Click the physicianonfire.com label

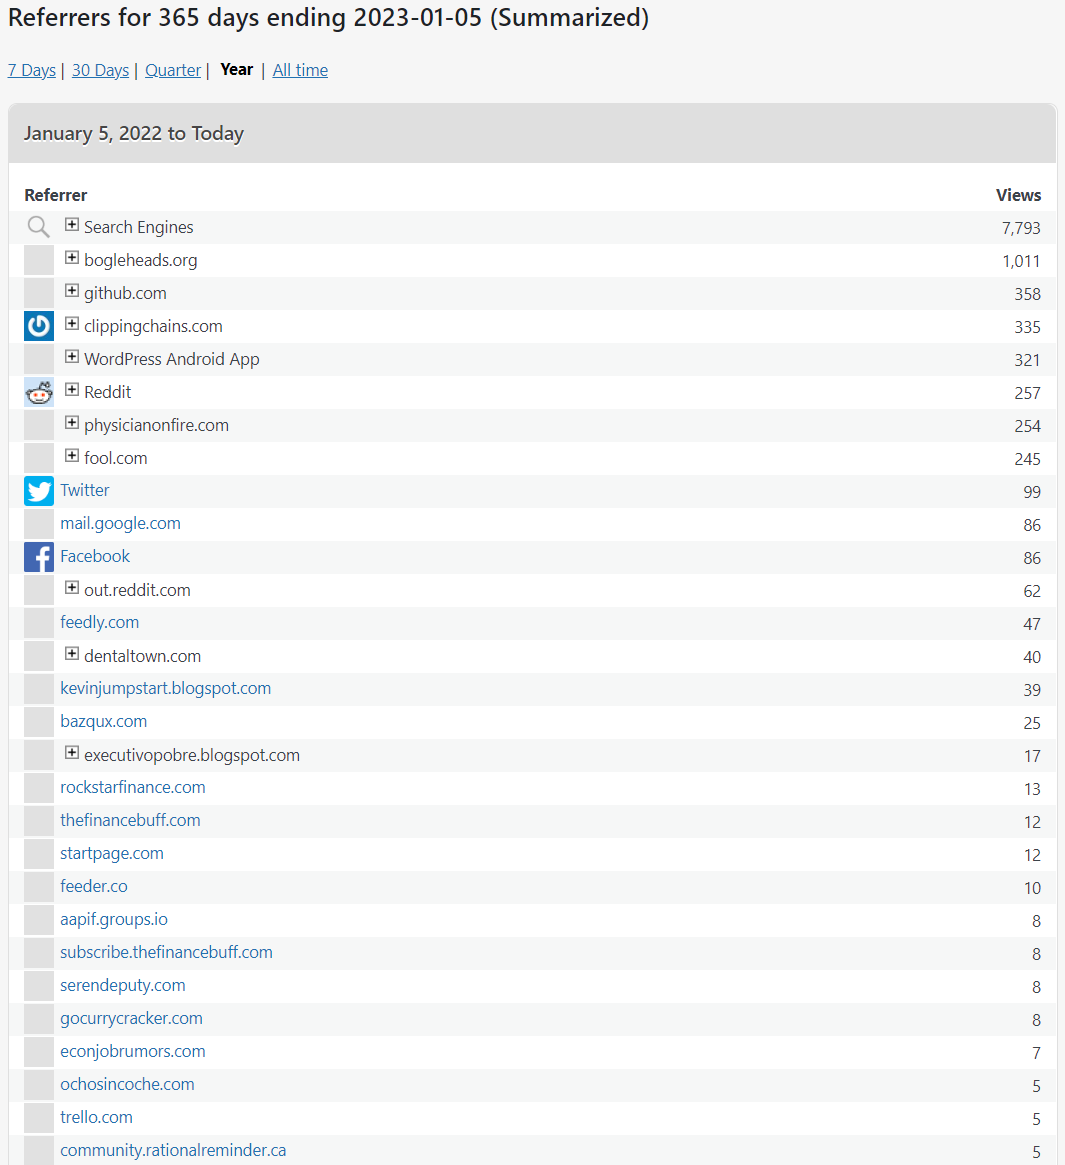tap(156, 426)
